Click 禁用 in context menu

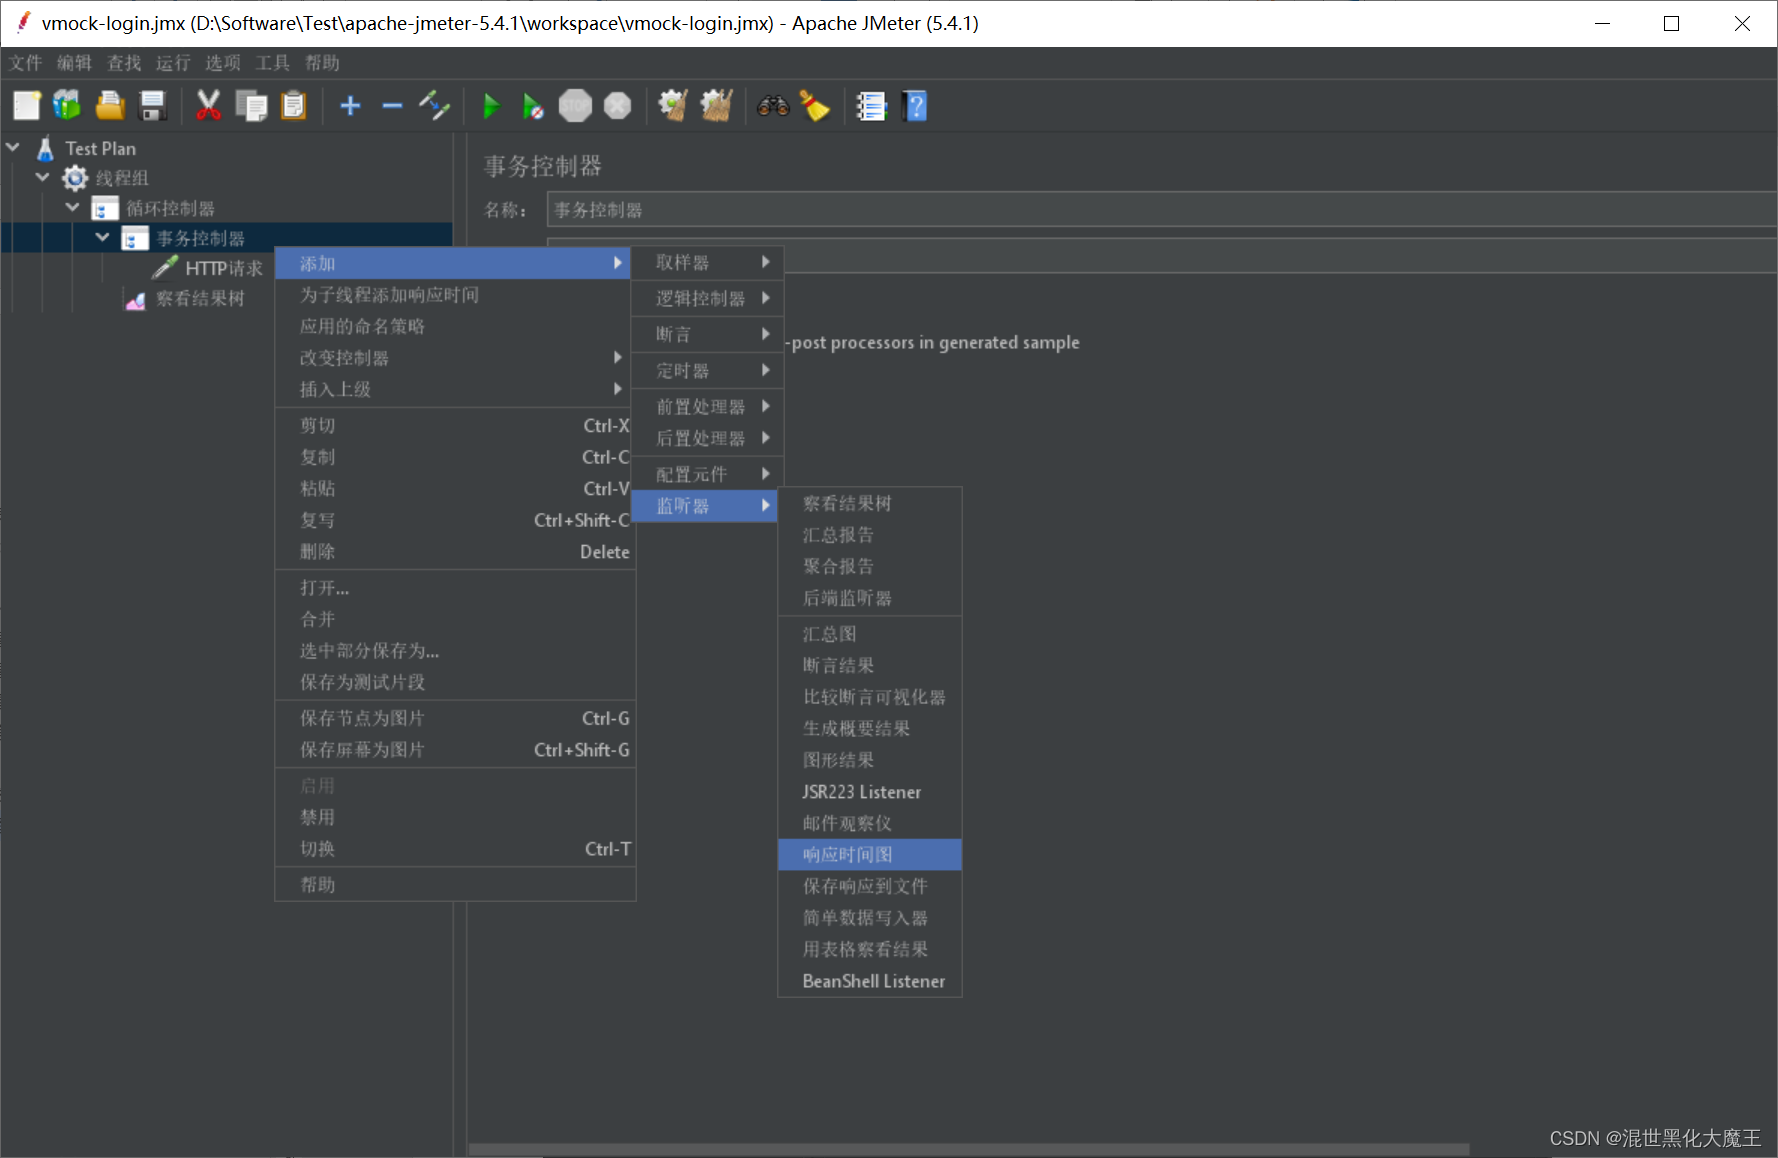(455, 817)
